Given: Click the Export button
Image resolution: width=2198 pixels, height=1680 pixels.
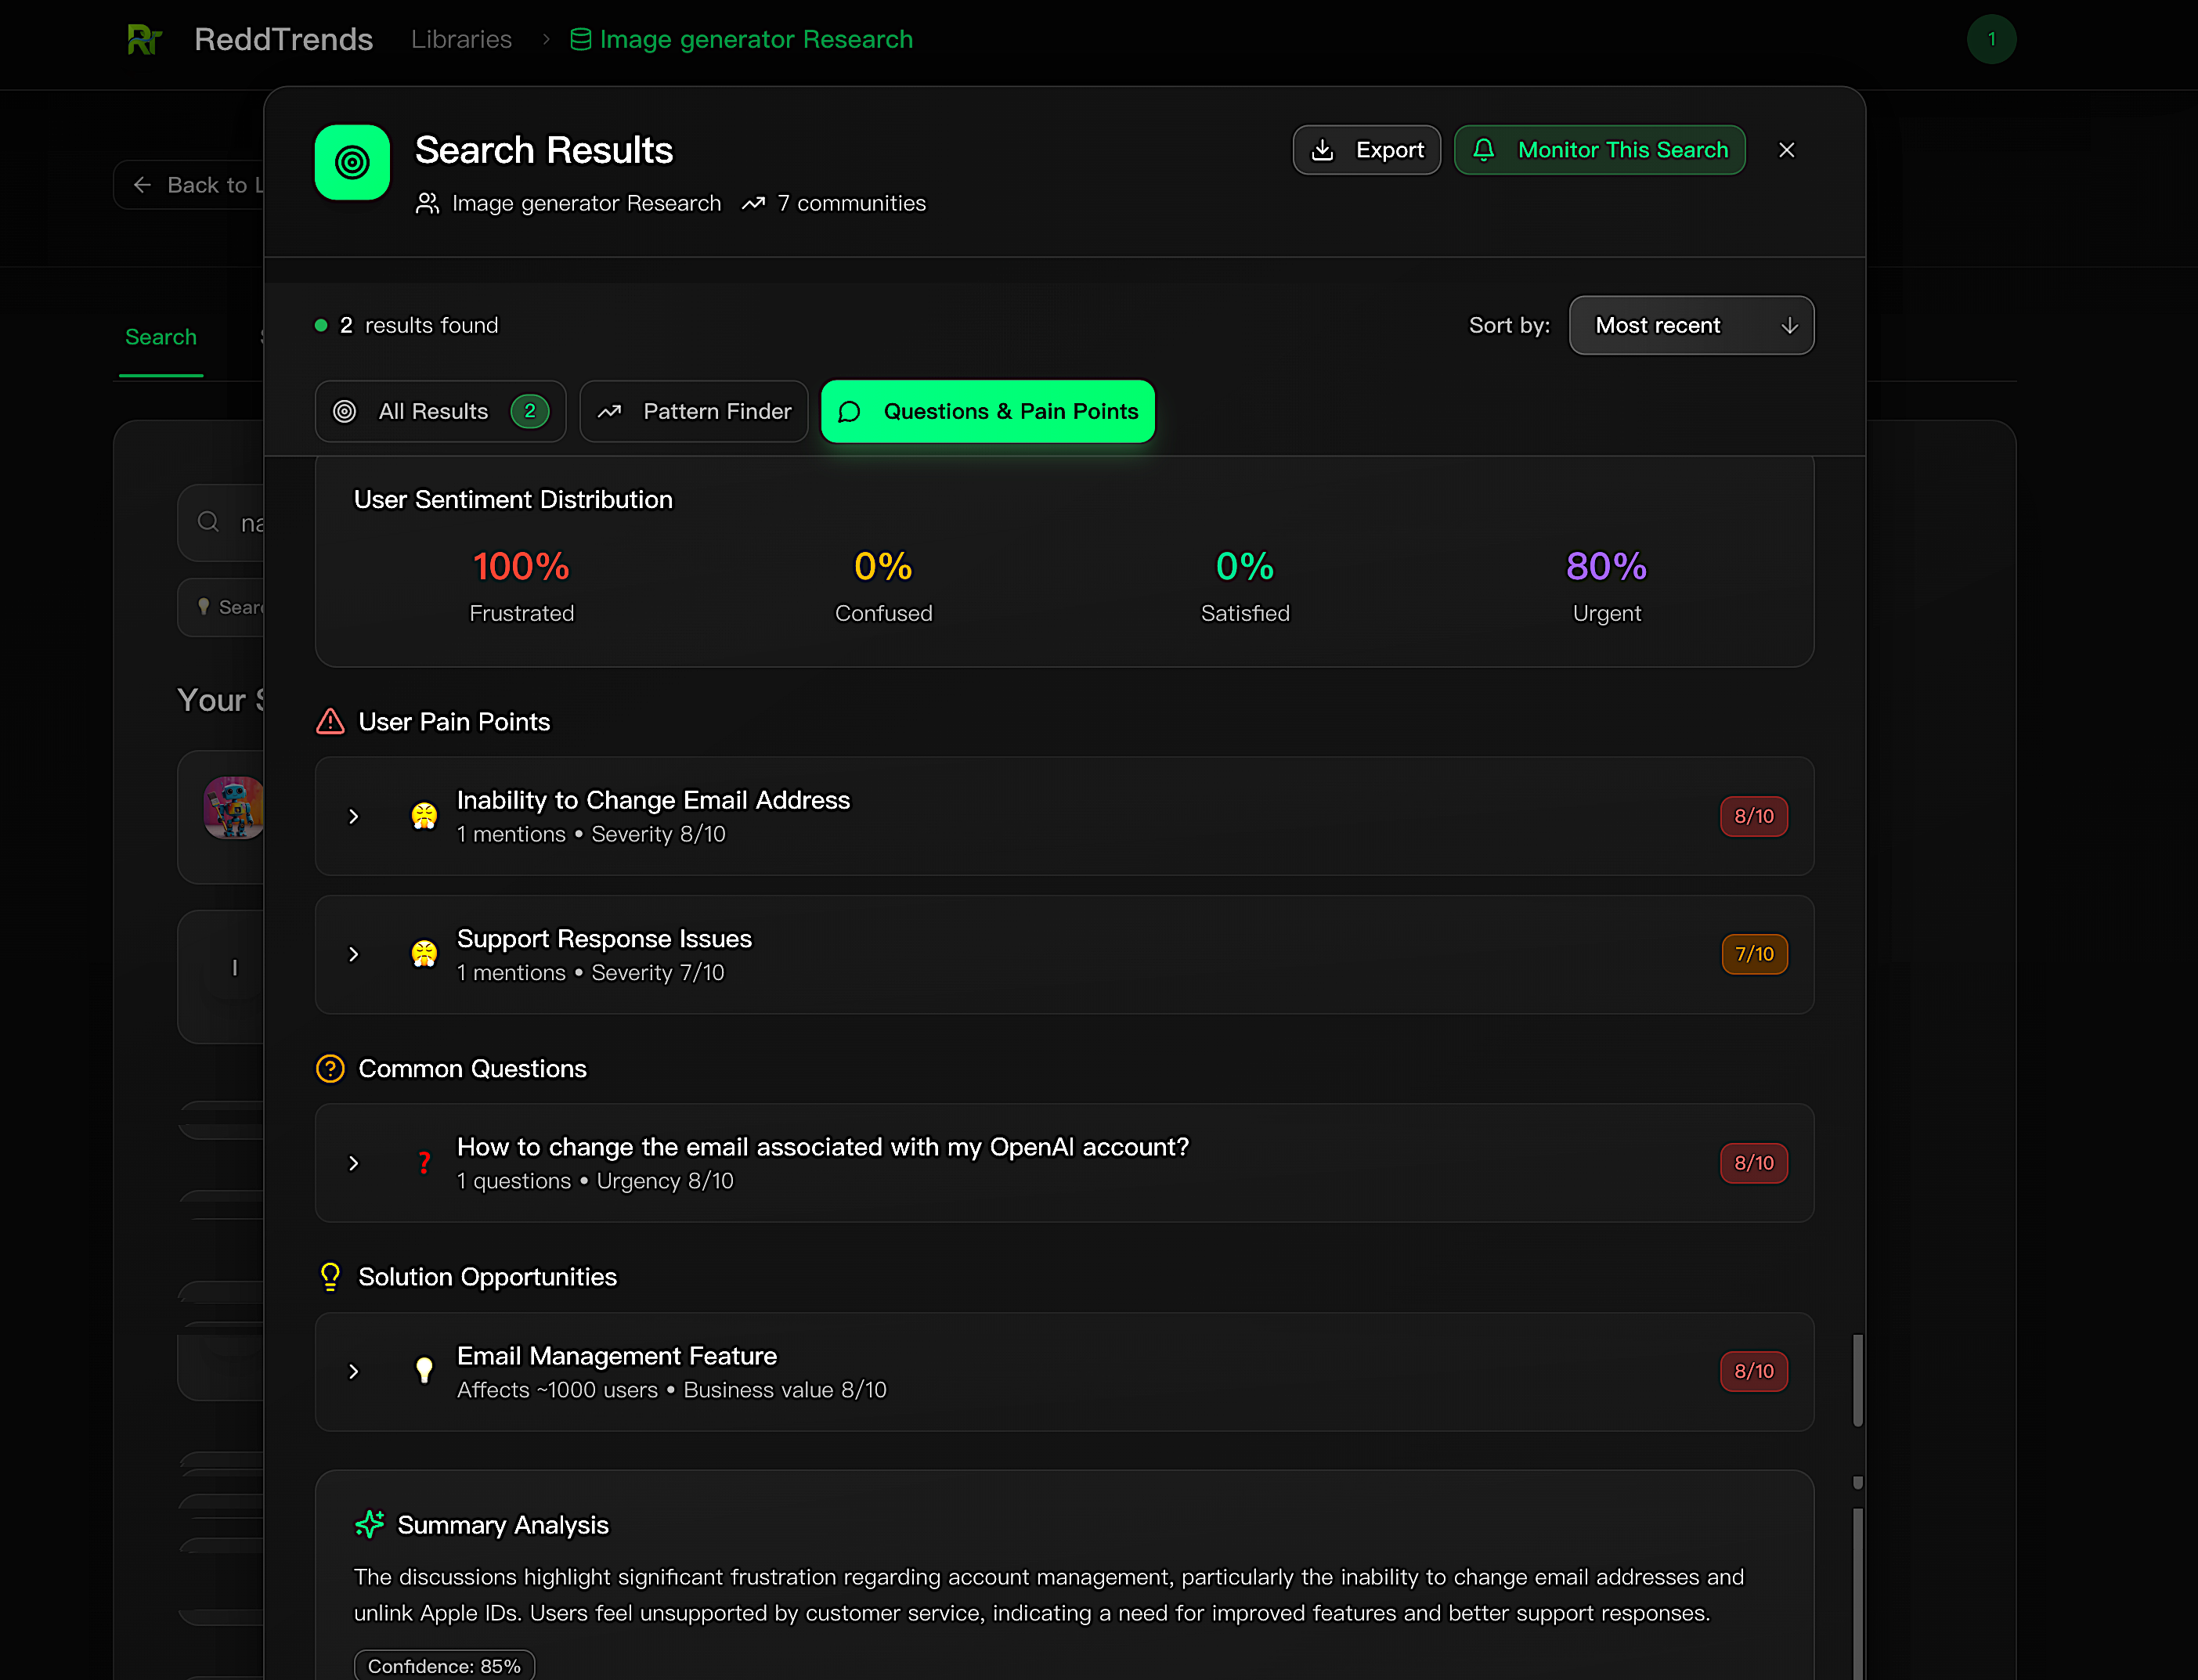Looking at the screenshot, I should (x=1366, y=150).
